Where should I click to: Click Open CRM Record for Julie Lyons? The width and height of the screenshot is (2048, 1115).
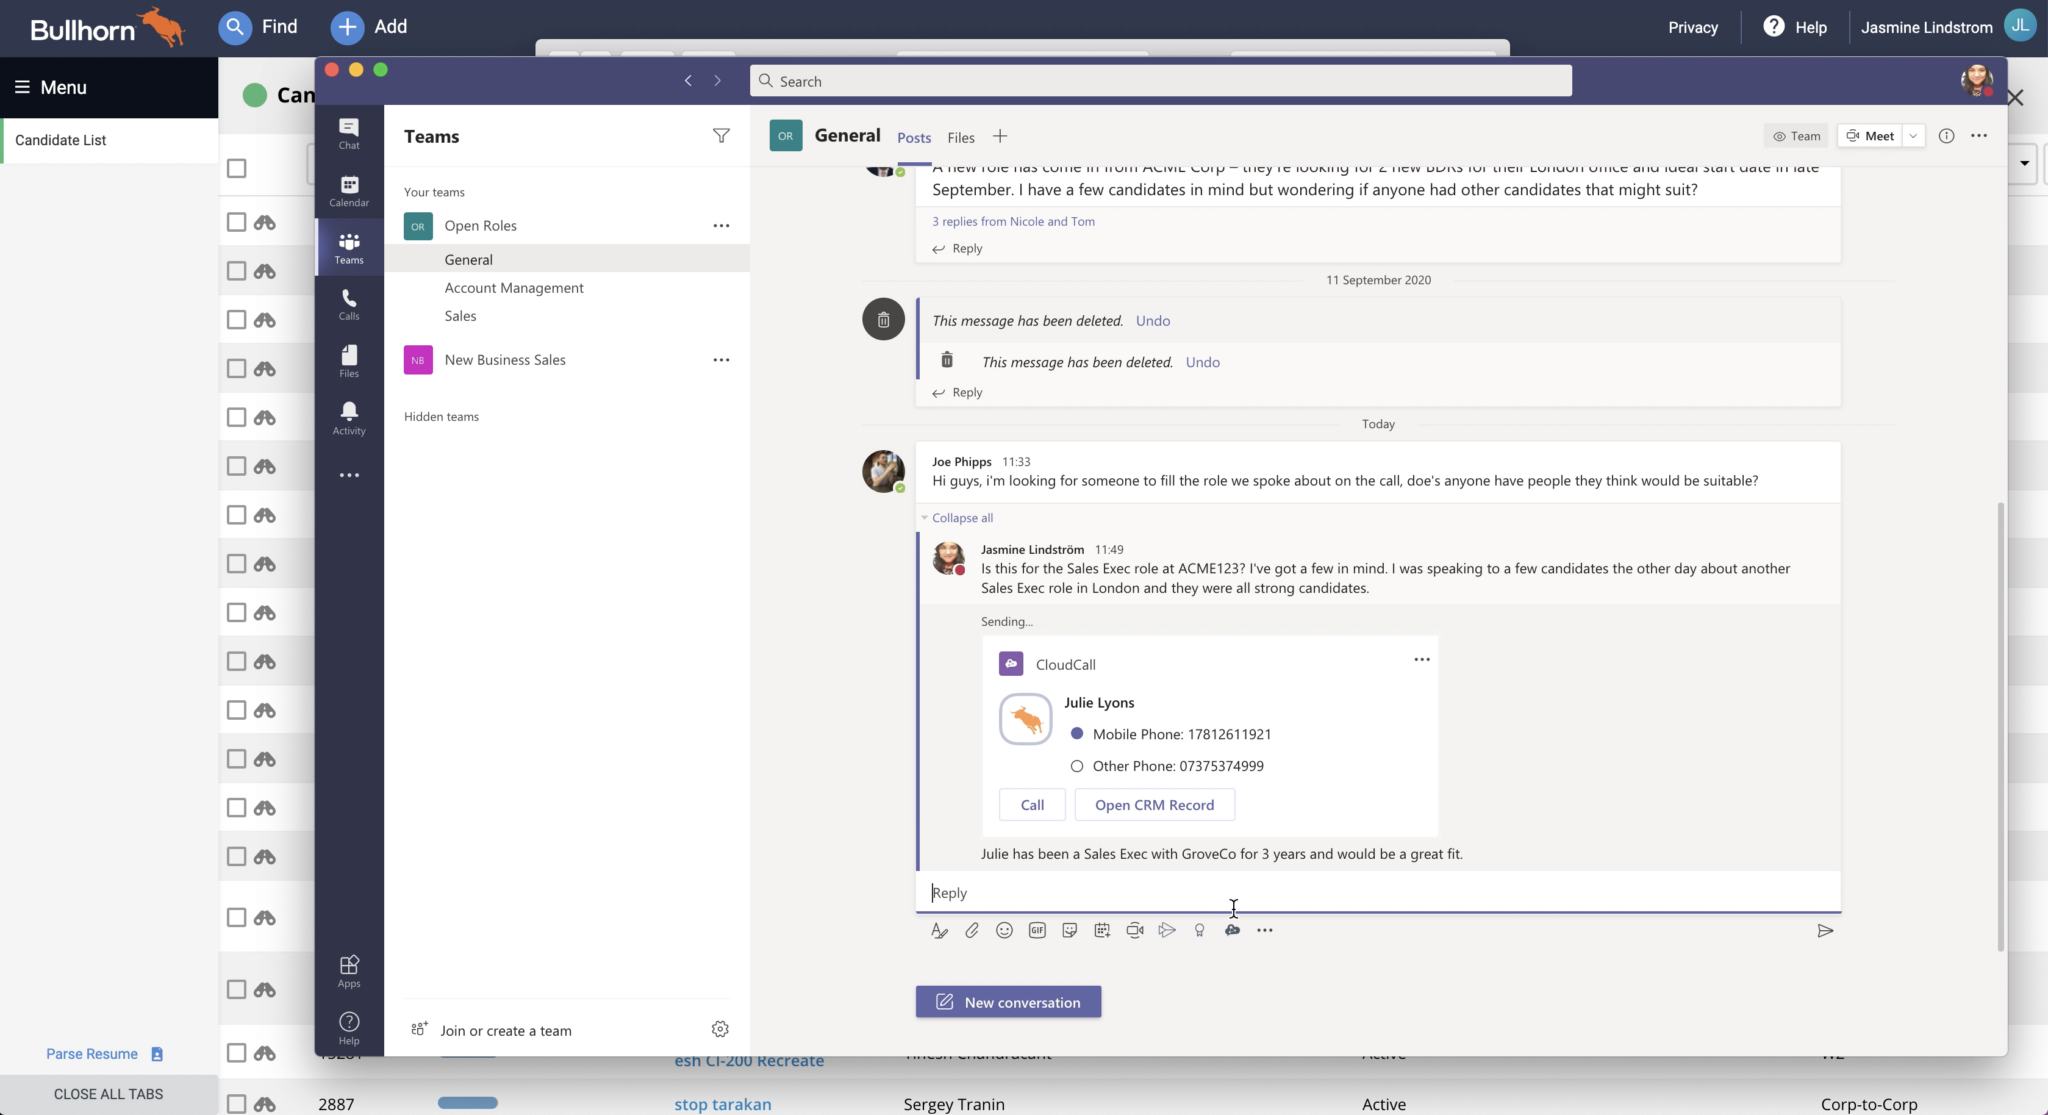[x=1154, y=804]
